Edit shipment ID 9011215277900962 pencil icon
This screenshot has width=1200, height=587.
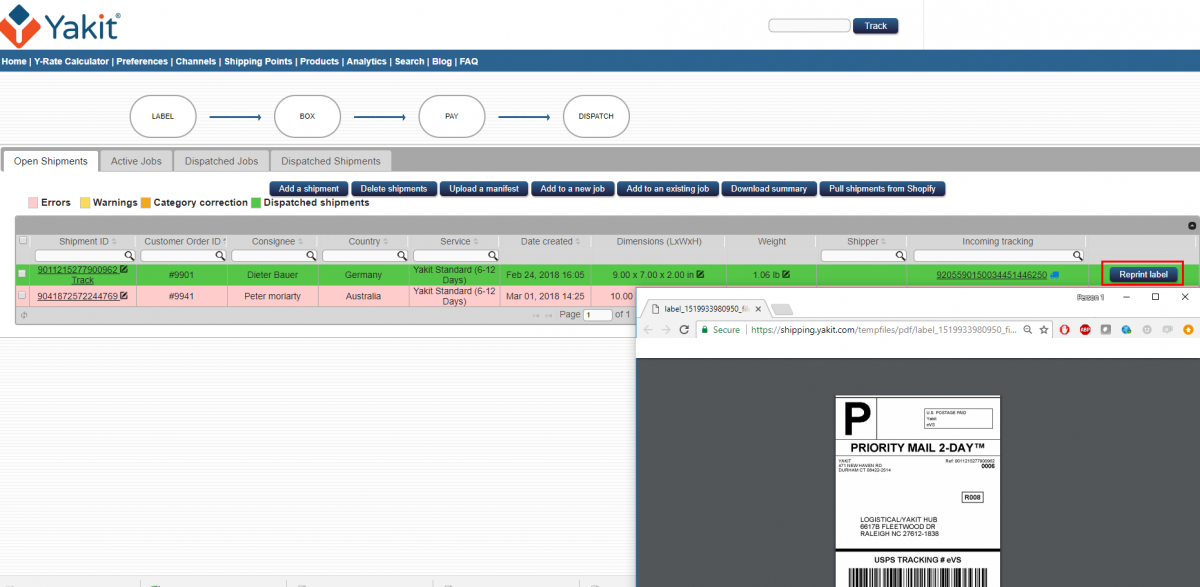(124, 269)
